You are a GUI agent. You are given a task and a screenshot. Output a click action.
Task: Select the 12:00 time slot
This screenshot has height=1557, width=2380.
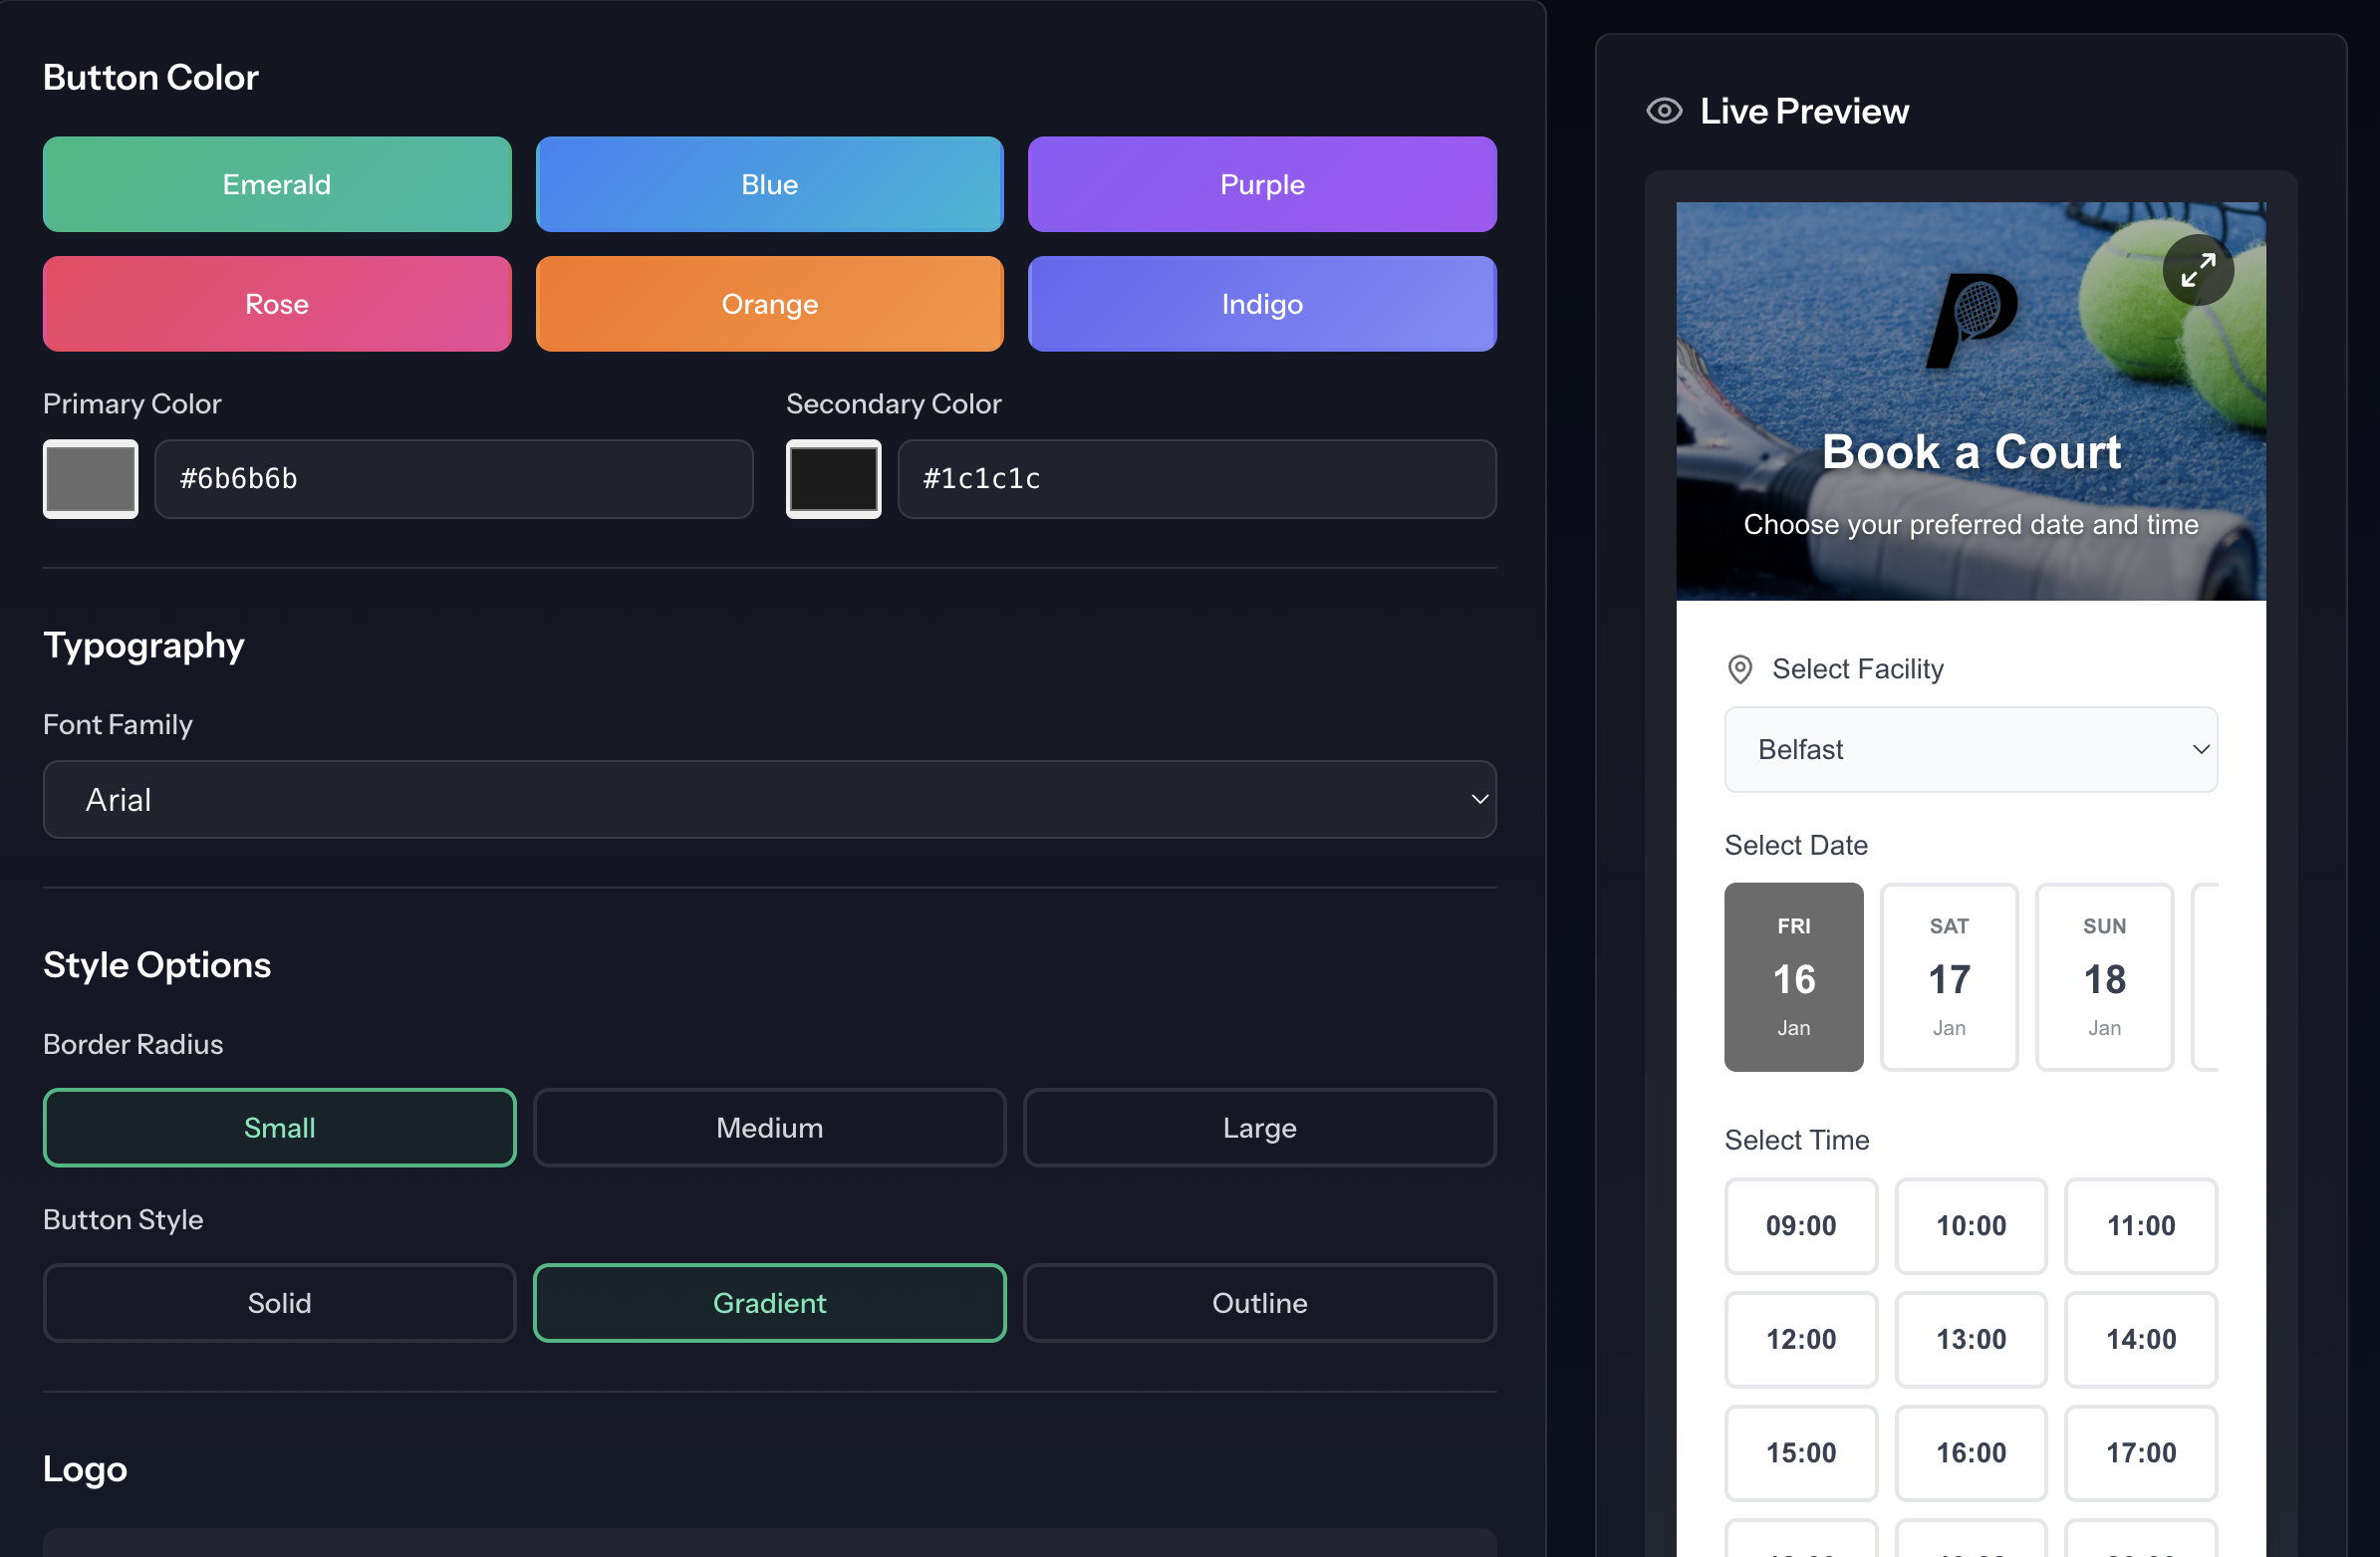1801,1340
